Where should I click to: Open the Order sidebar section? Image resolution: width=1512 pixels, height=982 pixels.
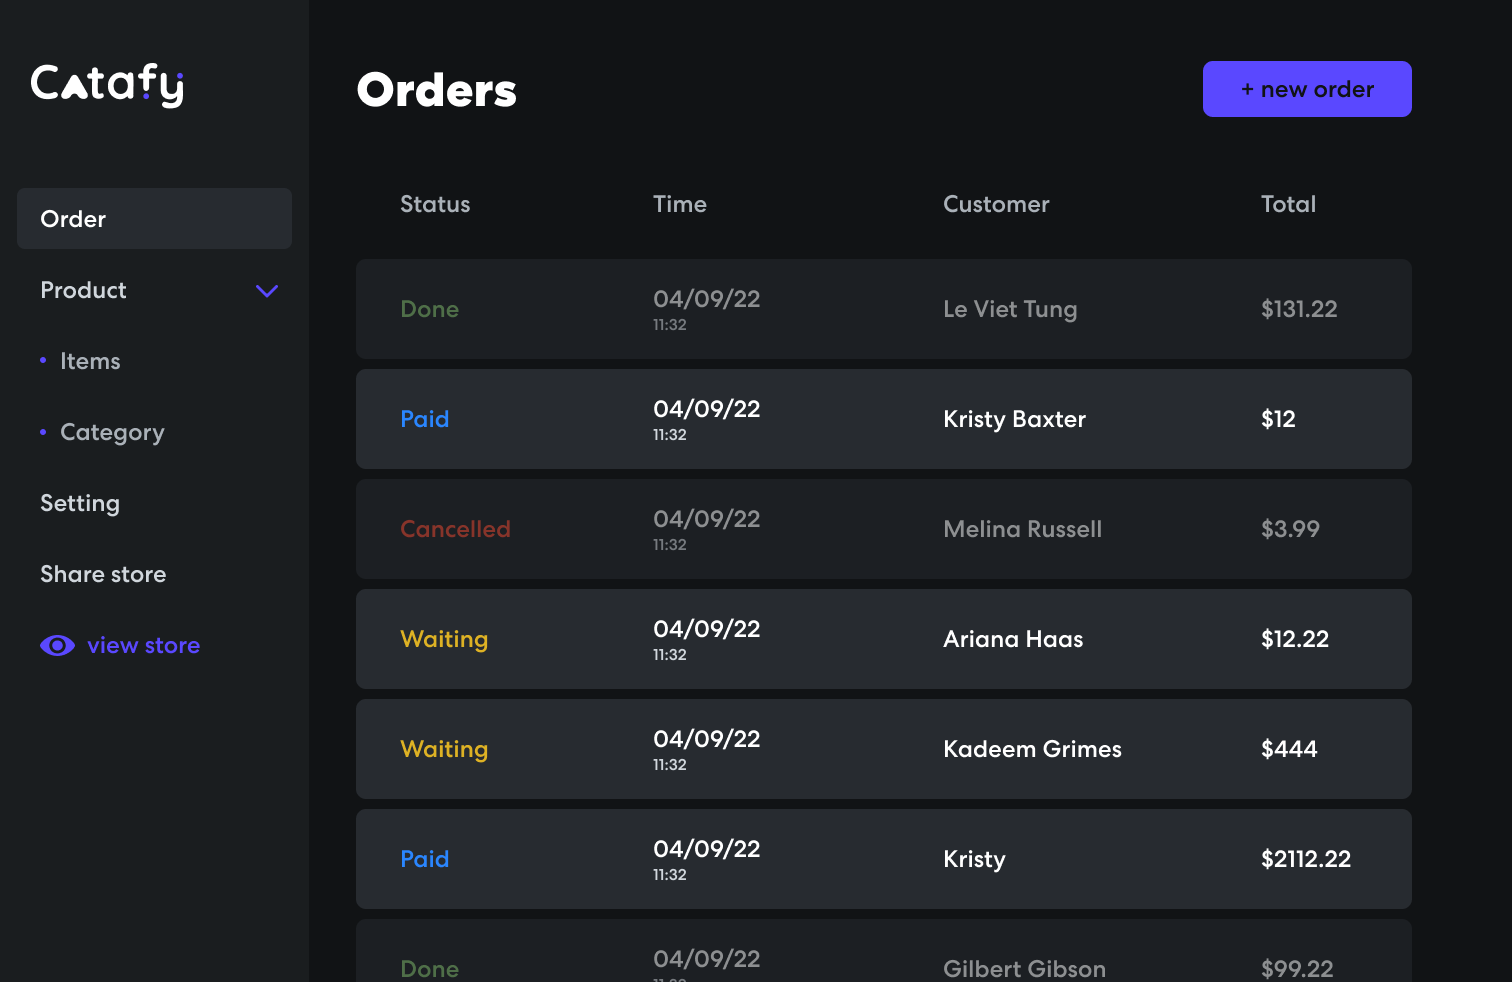click(154, 219)
